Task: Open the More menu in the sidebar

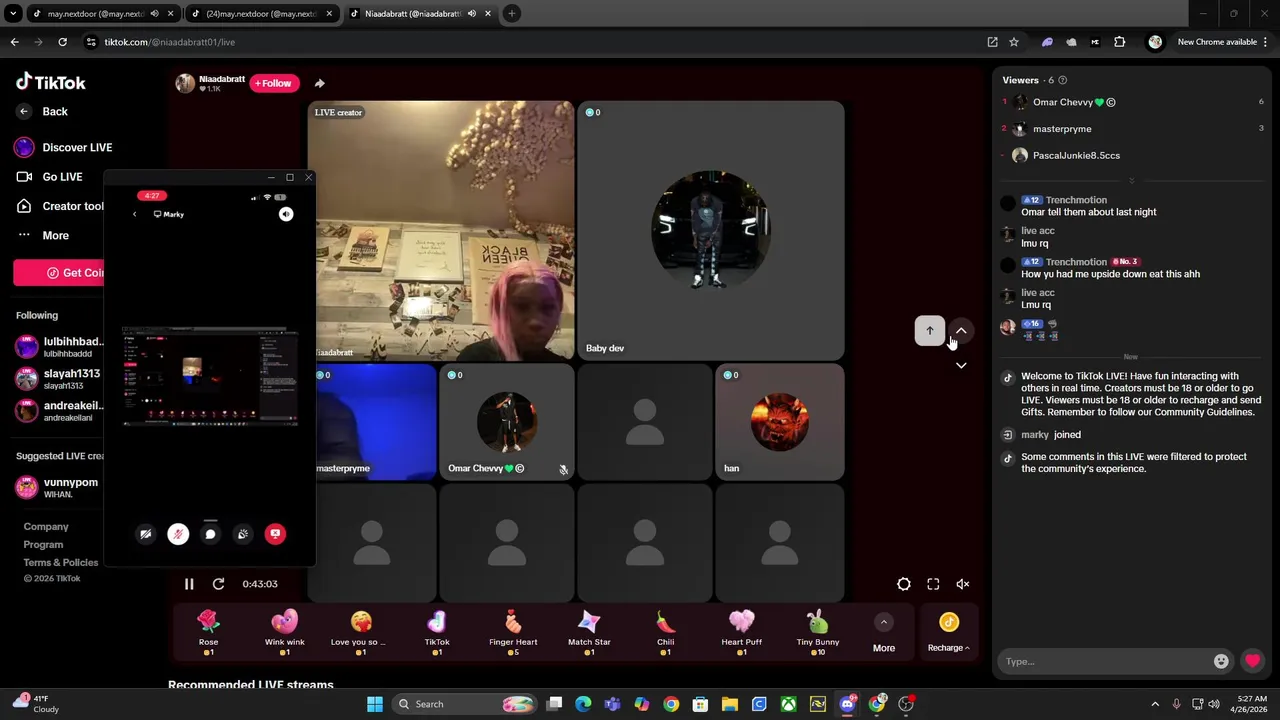Action: click(43, 236)
